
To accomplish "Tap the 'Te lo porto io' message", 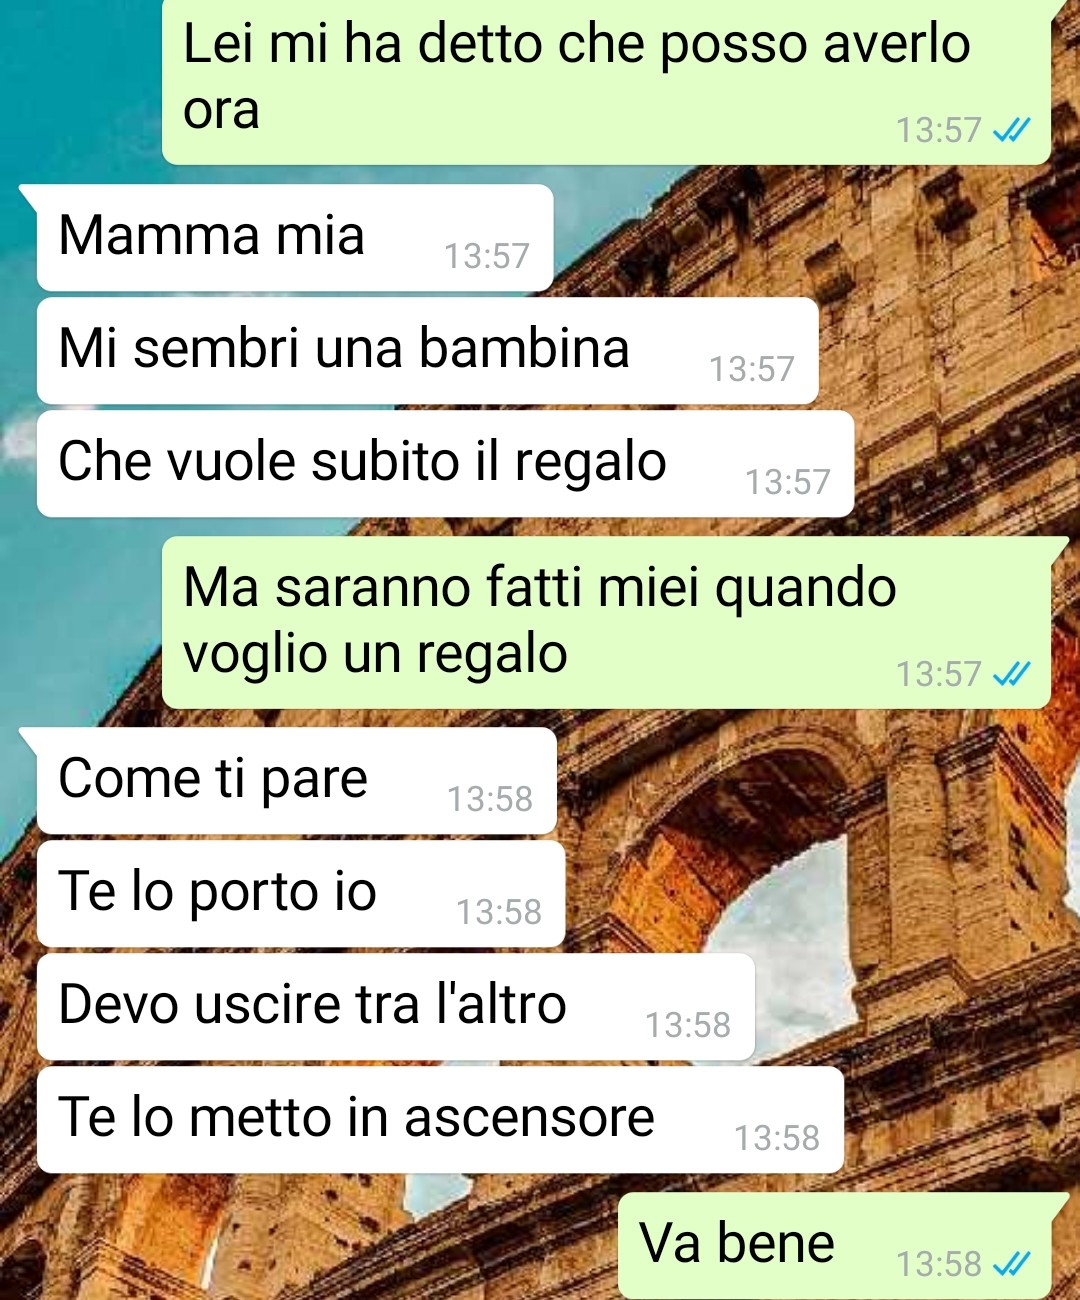I will (301, 894).
